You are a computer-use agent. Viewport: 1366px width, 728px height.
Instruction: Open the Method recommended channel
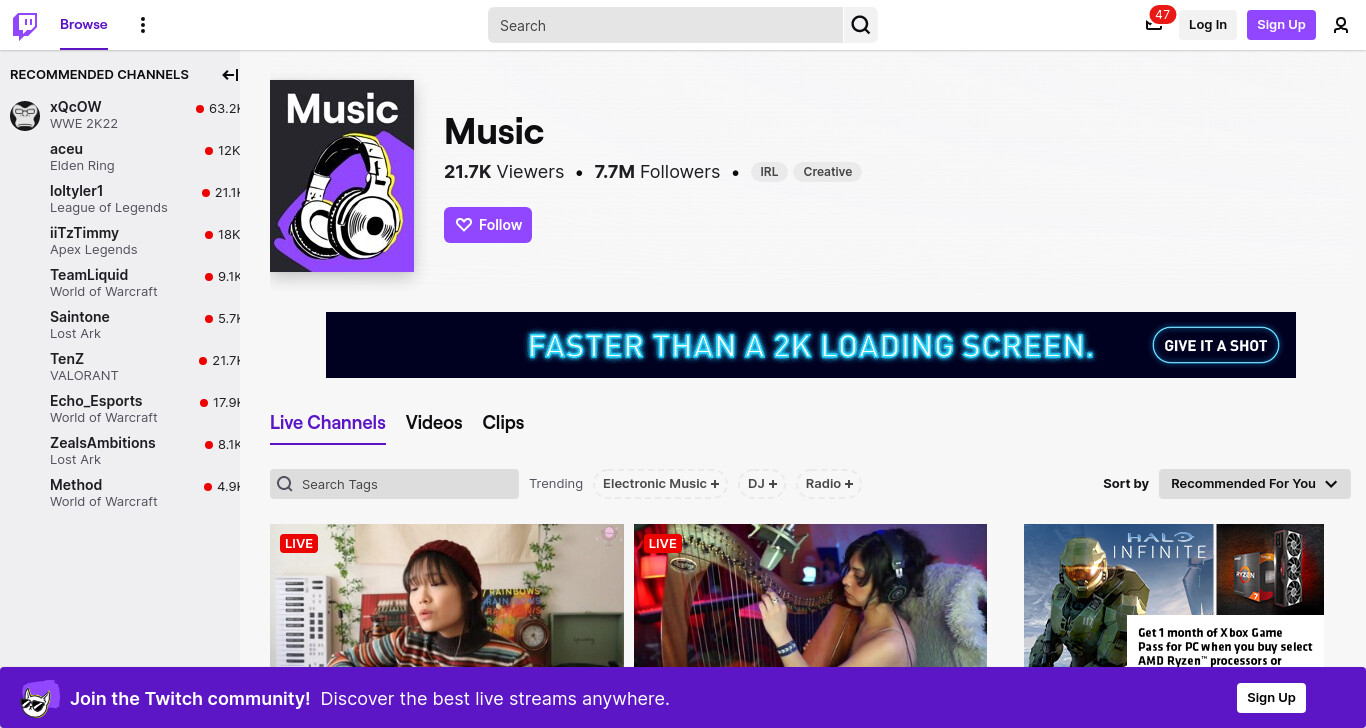(120, 493)
